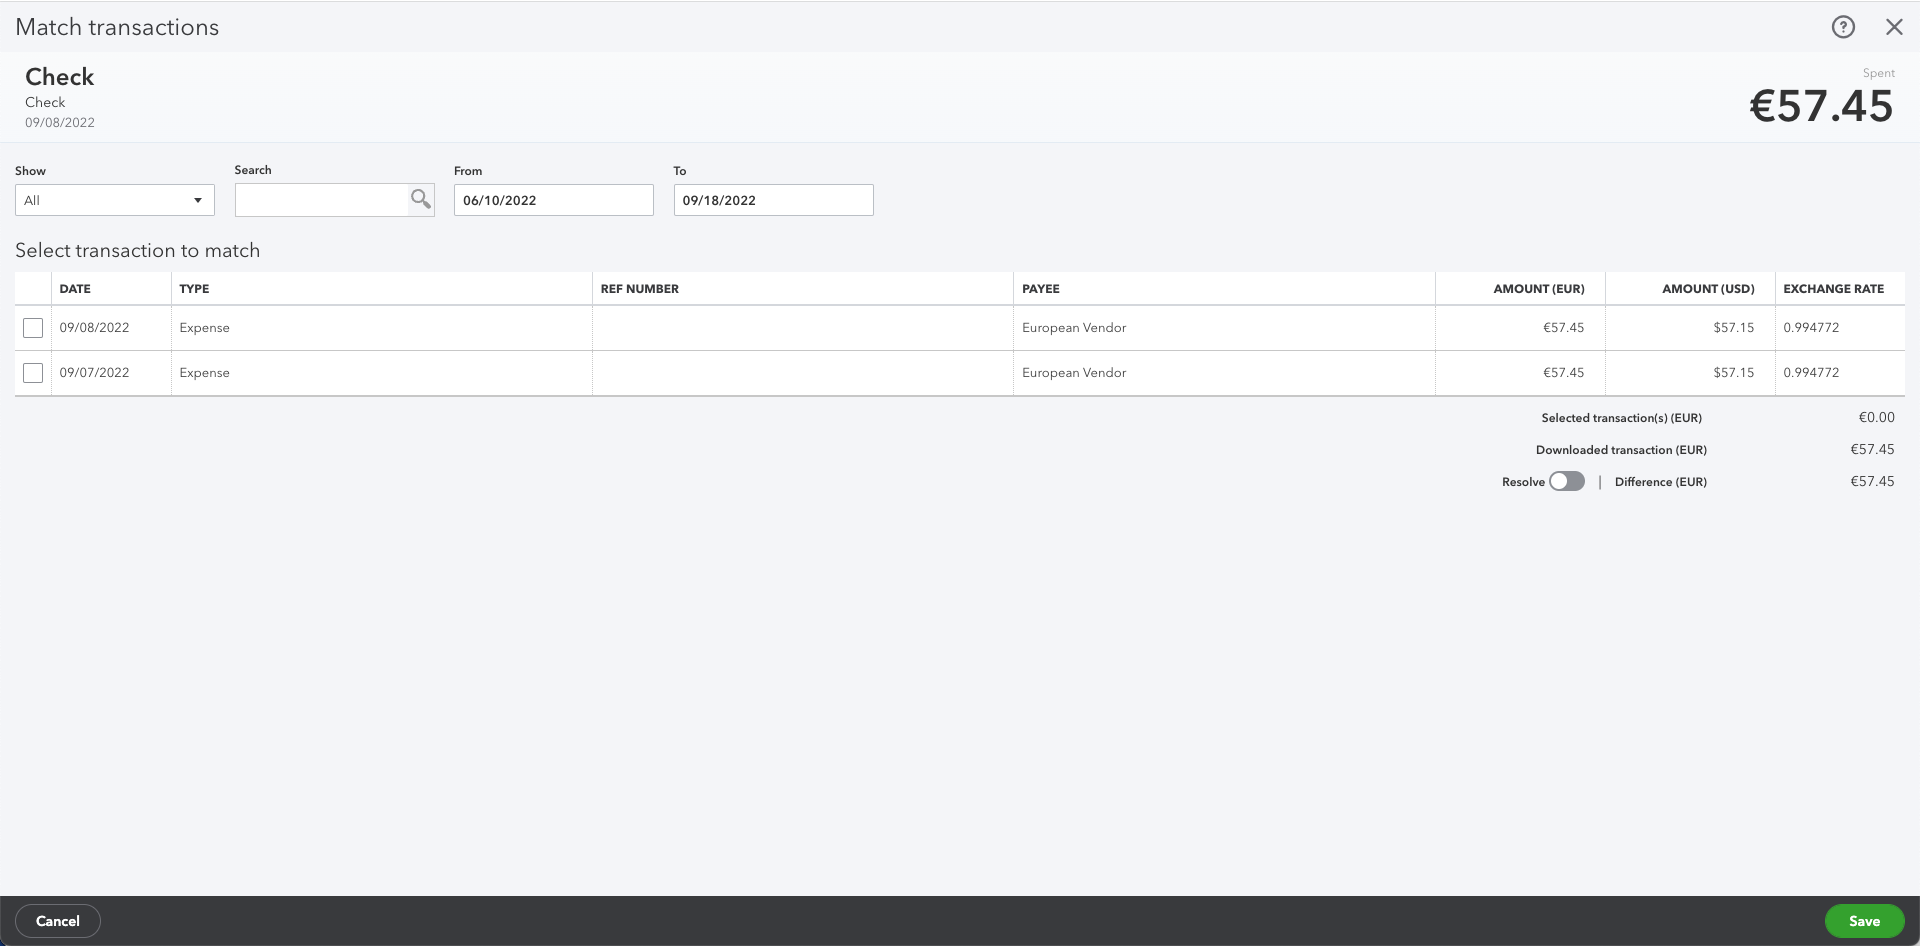
Task: Click the Downloaded transaction (EUR) label
Action: point(1621,450)
